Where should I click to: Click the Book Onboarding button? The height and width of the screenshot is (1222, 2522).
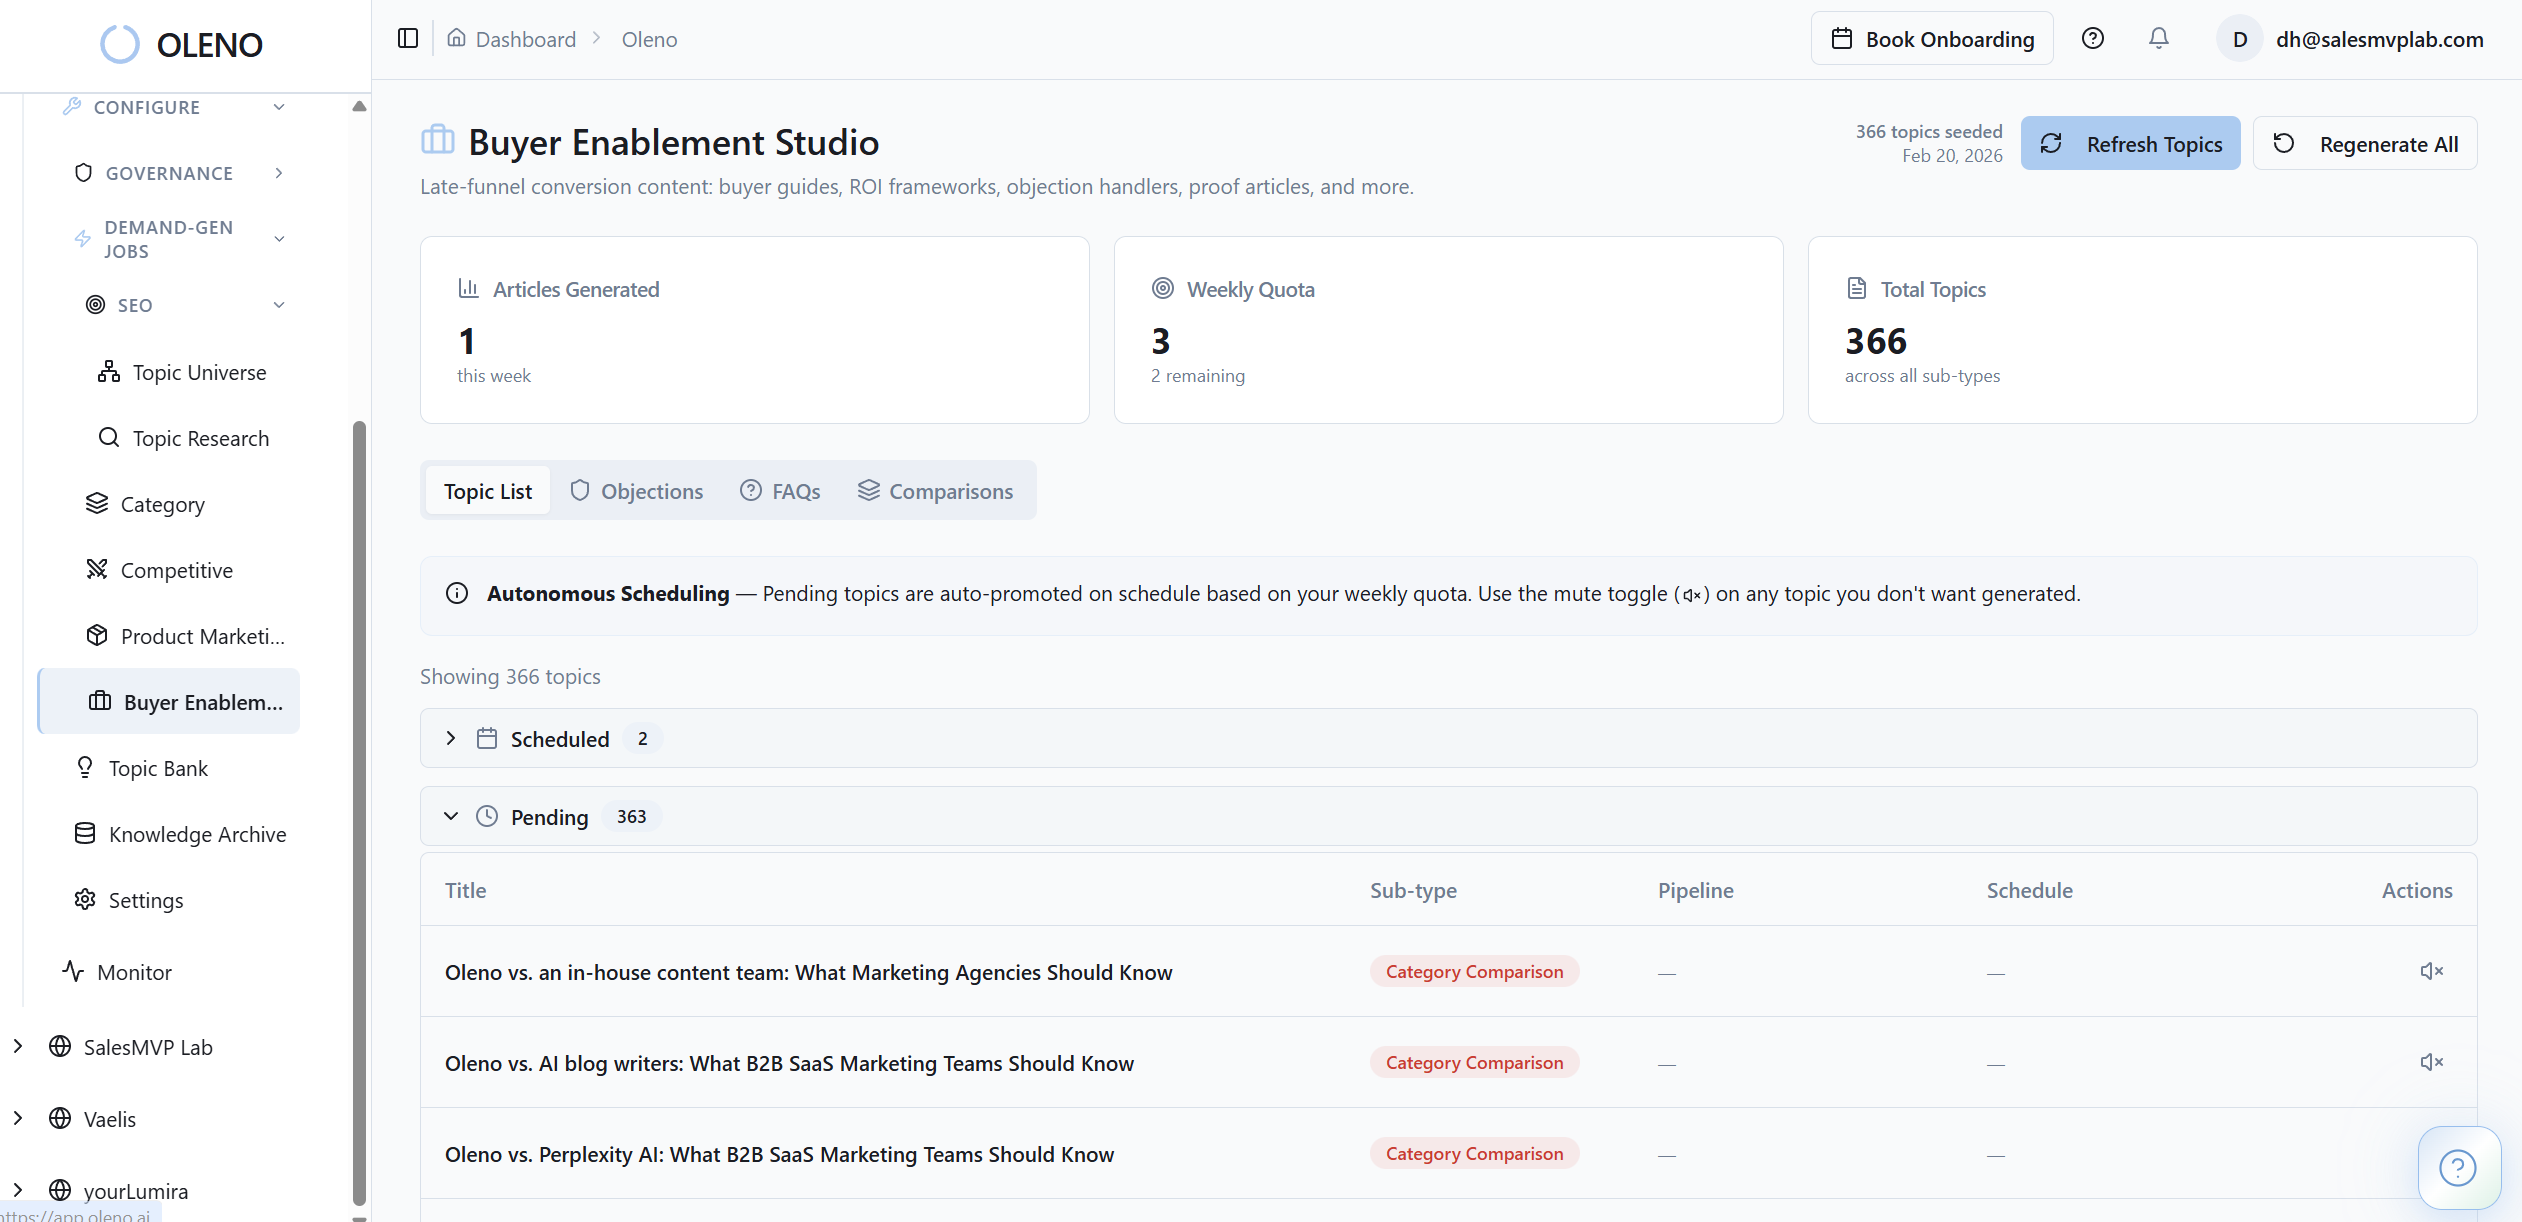tap(1932, 38)
